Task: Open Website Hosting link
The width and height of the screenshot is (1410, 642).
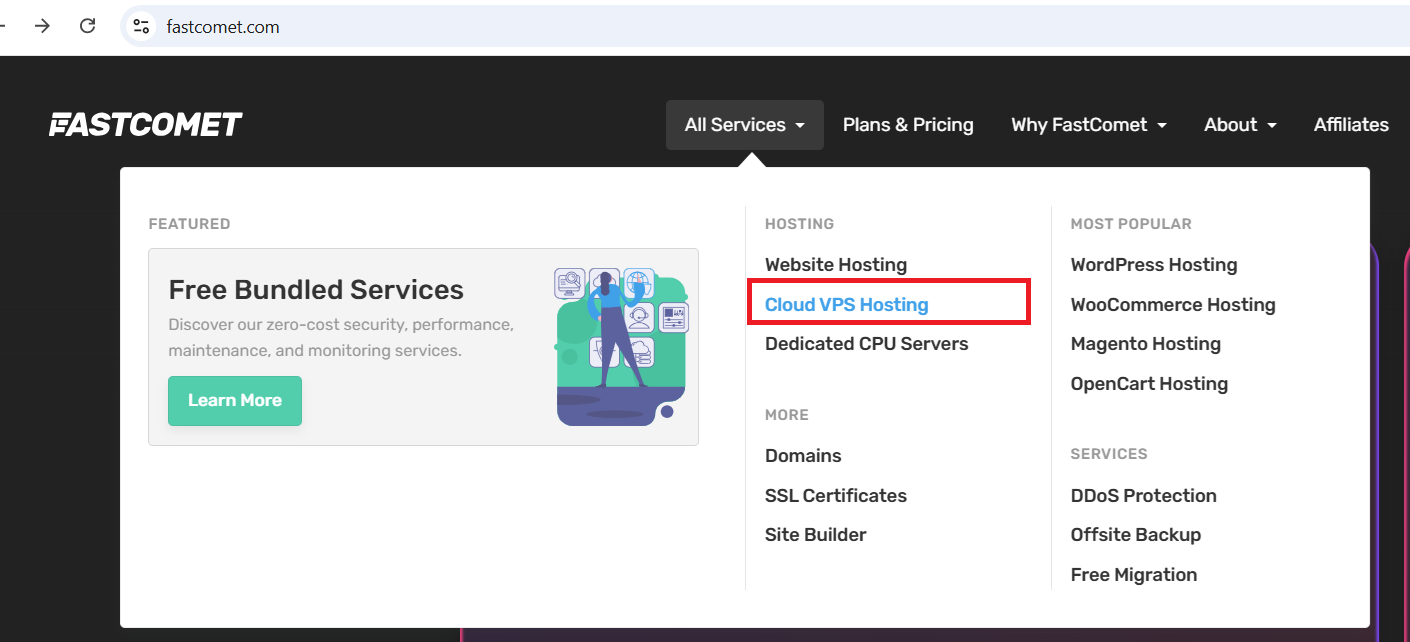Action: (836, 265)
